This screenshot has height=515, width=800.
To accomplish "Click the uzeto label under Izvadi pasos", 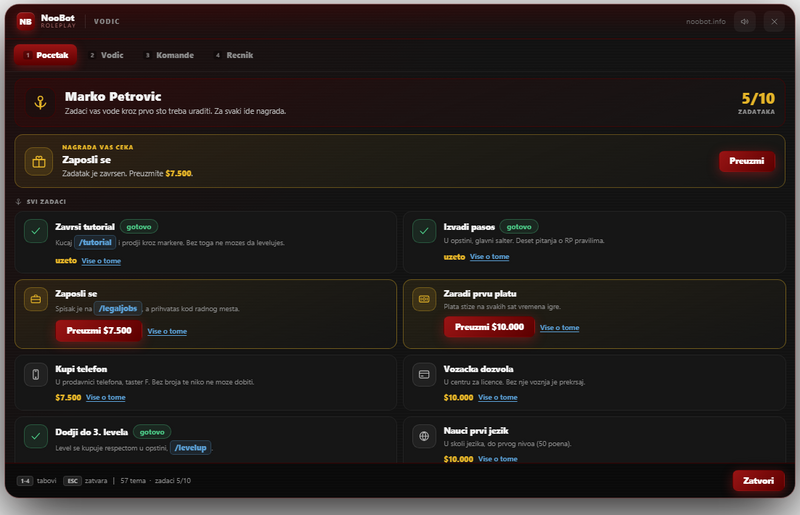I will (x=454, y=257).
